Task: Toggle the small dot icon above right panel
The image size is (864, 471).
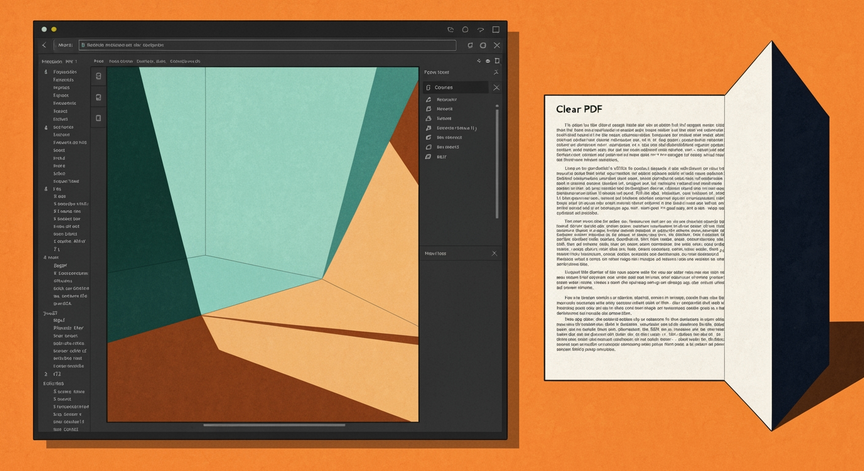Action: point(488,61)
